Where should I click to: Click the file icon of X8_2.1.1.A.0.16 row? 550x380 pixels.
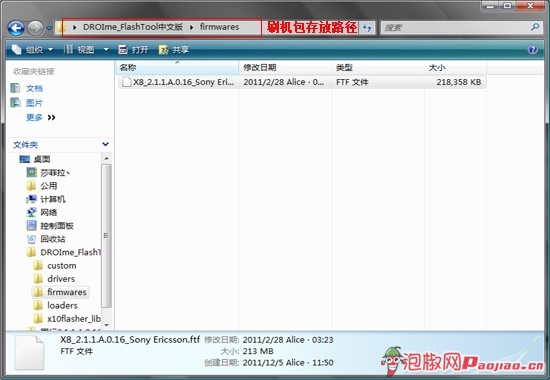coord(126,82)
